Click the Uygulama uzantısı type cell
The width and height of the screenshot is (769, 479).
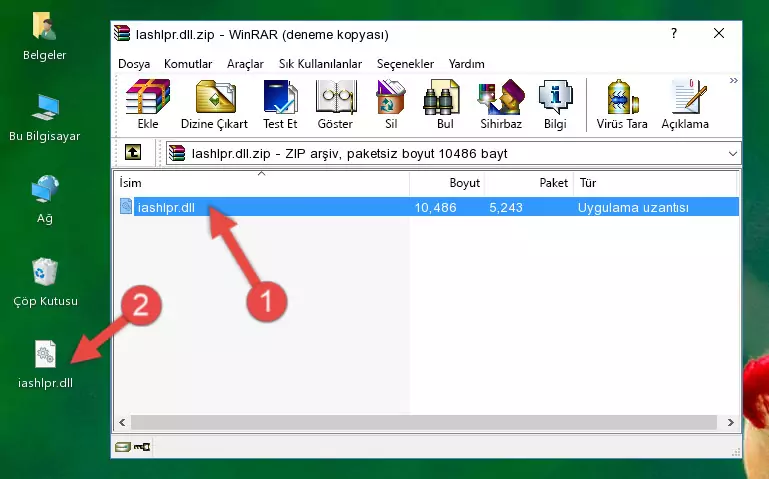point(633,207)
